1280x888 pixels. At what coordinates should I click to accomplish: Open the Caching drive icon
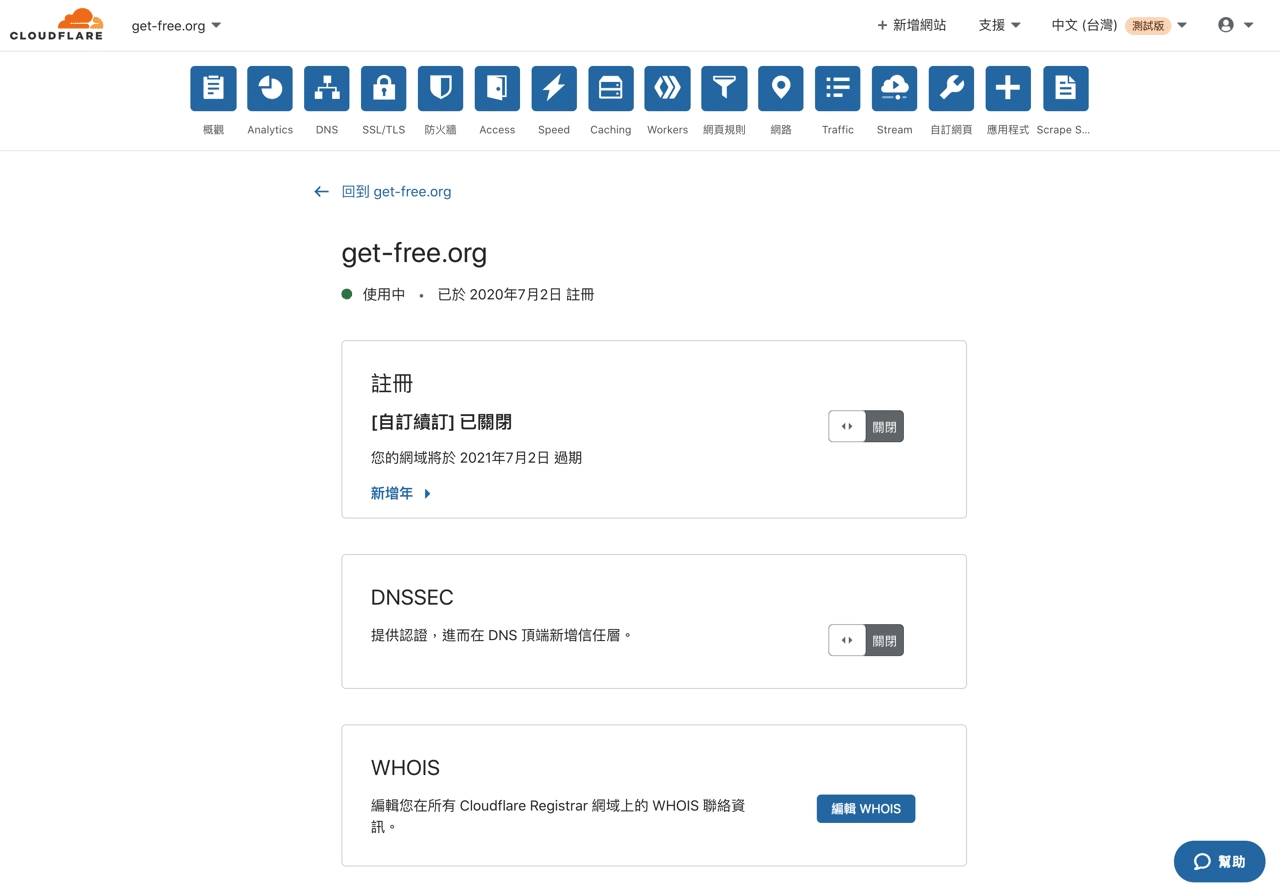click(611, 88)
